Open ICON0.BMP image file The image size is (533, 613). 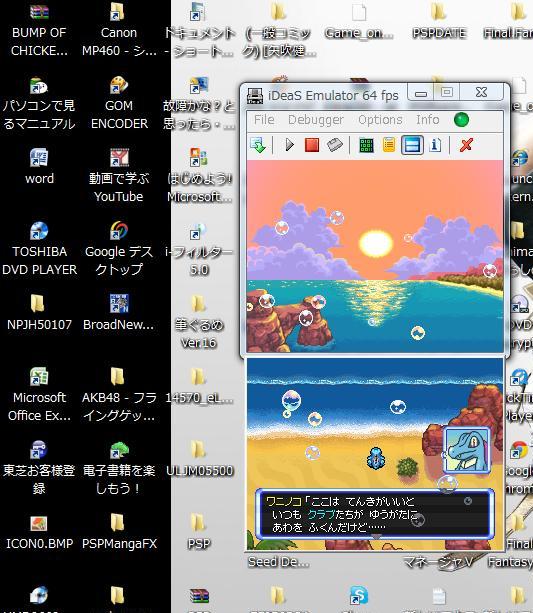point(39,532)
